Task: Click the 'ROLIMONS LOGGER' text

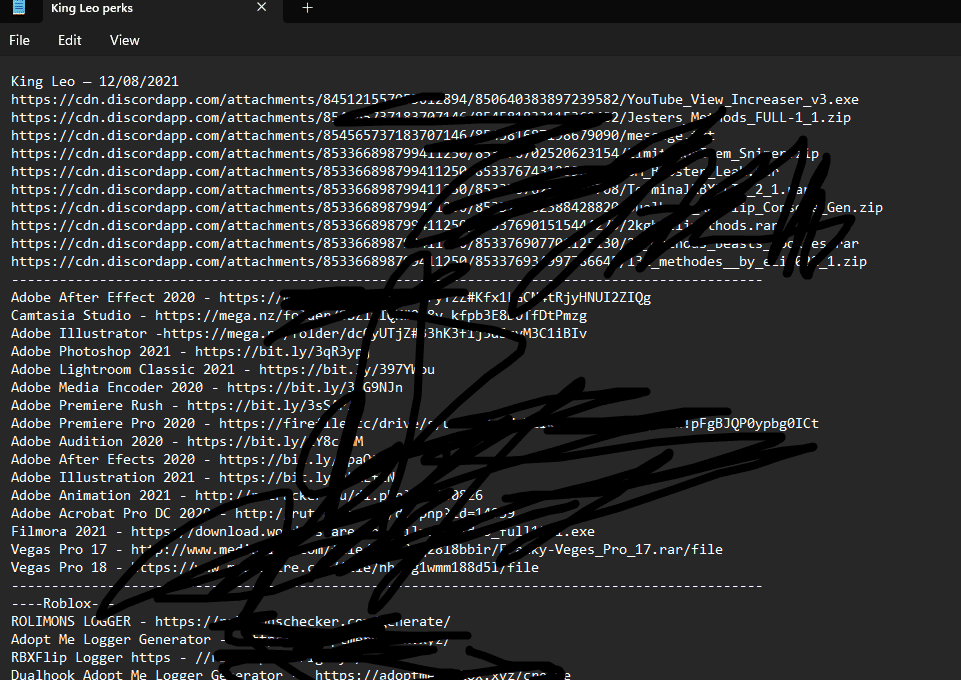Action: [x=71, y=621]
